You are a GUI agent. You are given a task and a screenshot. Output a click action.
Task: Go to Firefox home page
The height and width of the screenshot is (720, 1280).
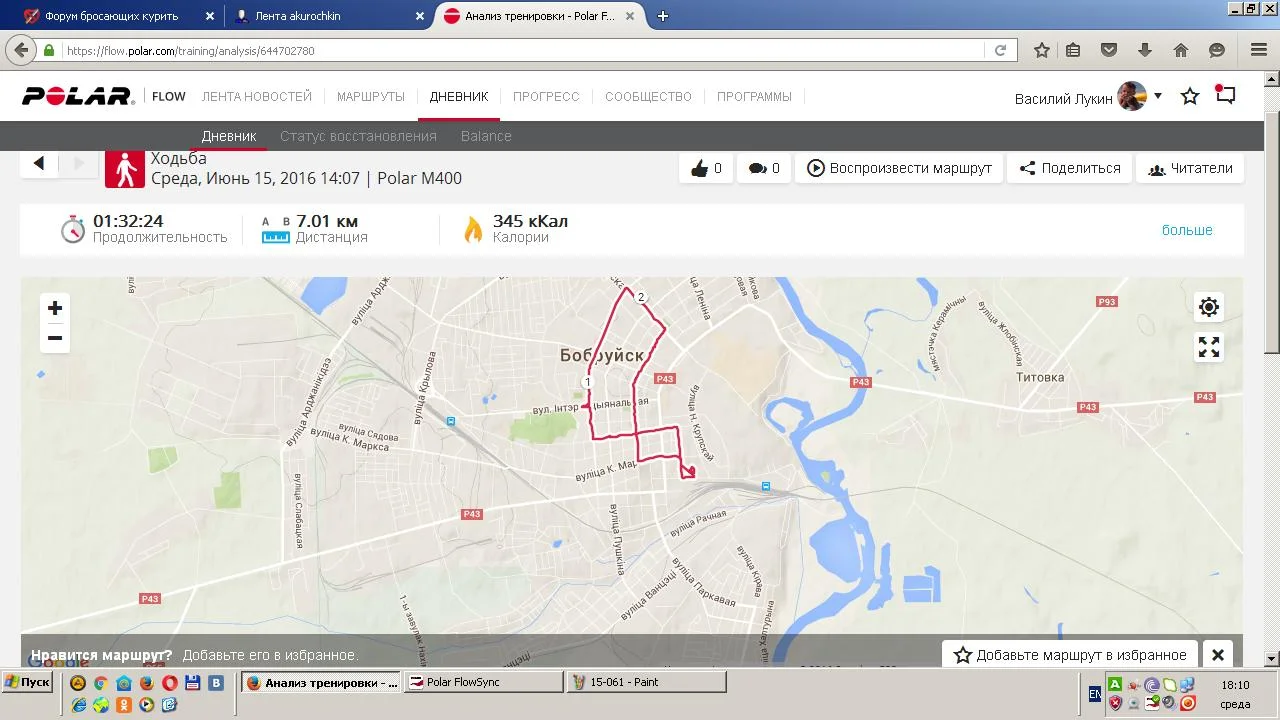coord(1181,50)
